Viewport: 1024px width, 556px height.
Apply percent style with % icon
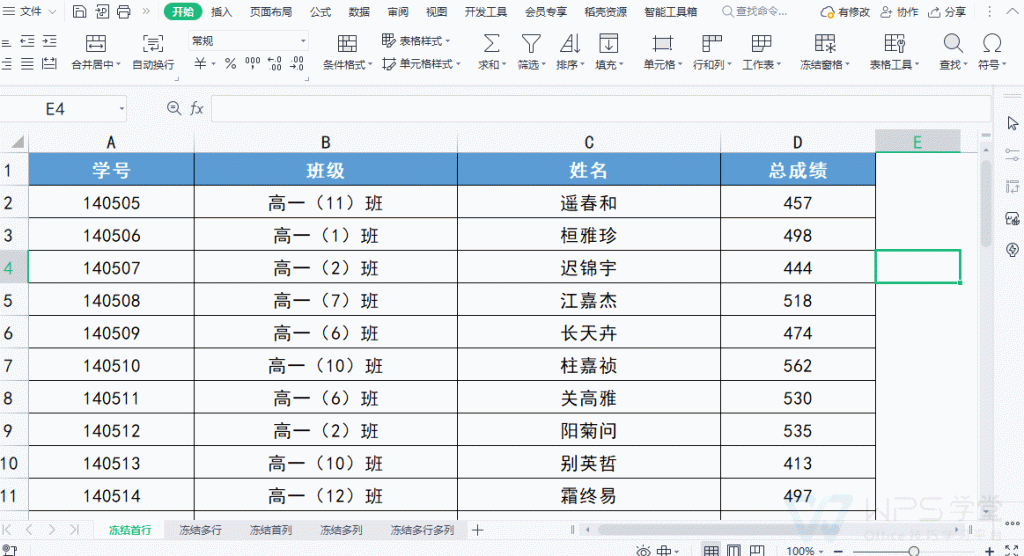tap(230, 64)
